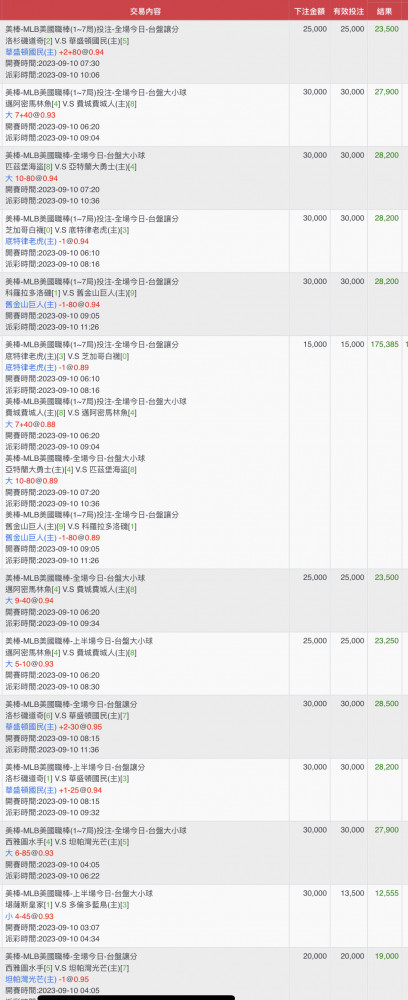Open the 華盛頓國民(主) +2+80@0.94 selection
The height and width of the screenshot is (1000, 408).
click(x=54, y=52)
